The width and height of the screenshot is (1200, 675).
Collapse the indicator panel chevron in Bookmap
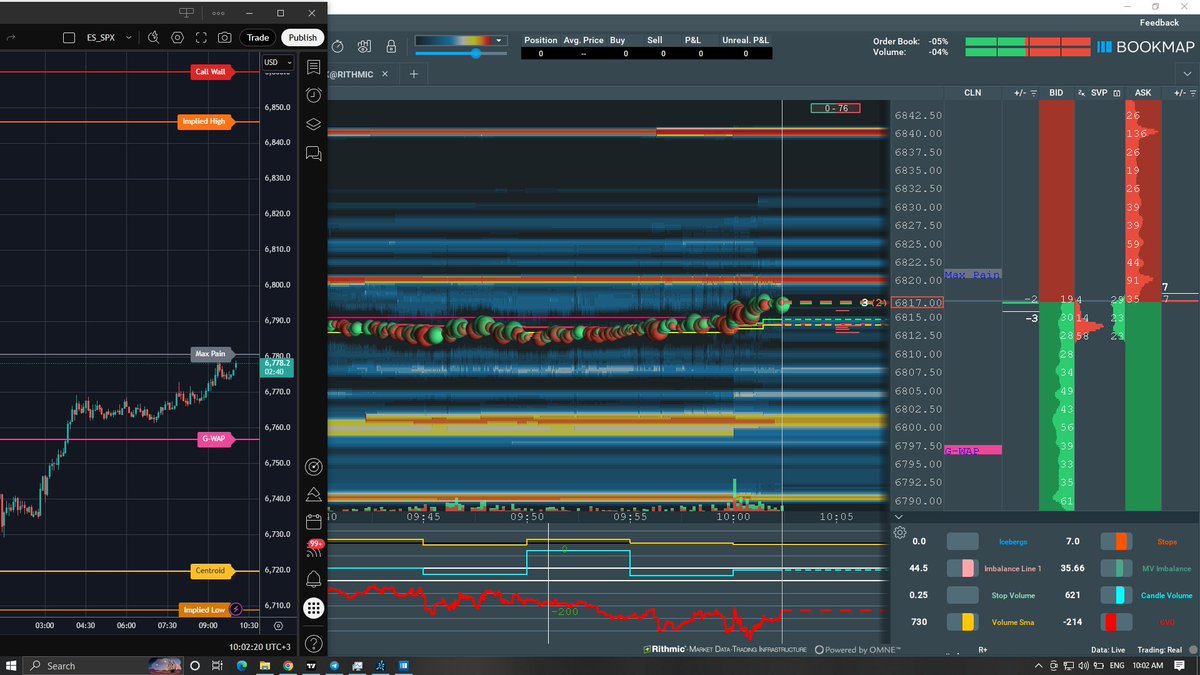897,517
